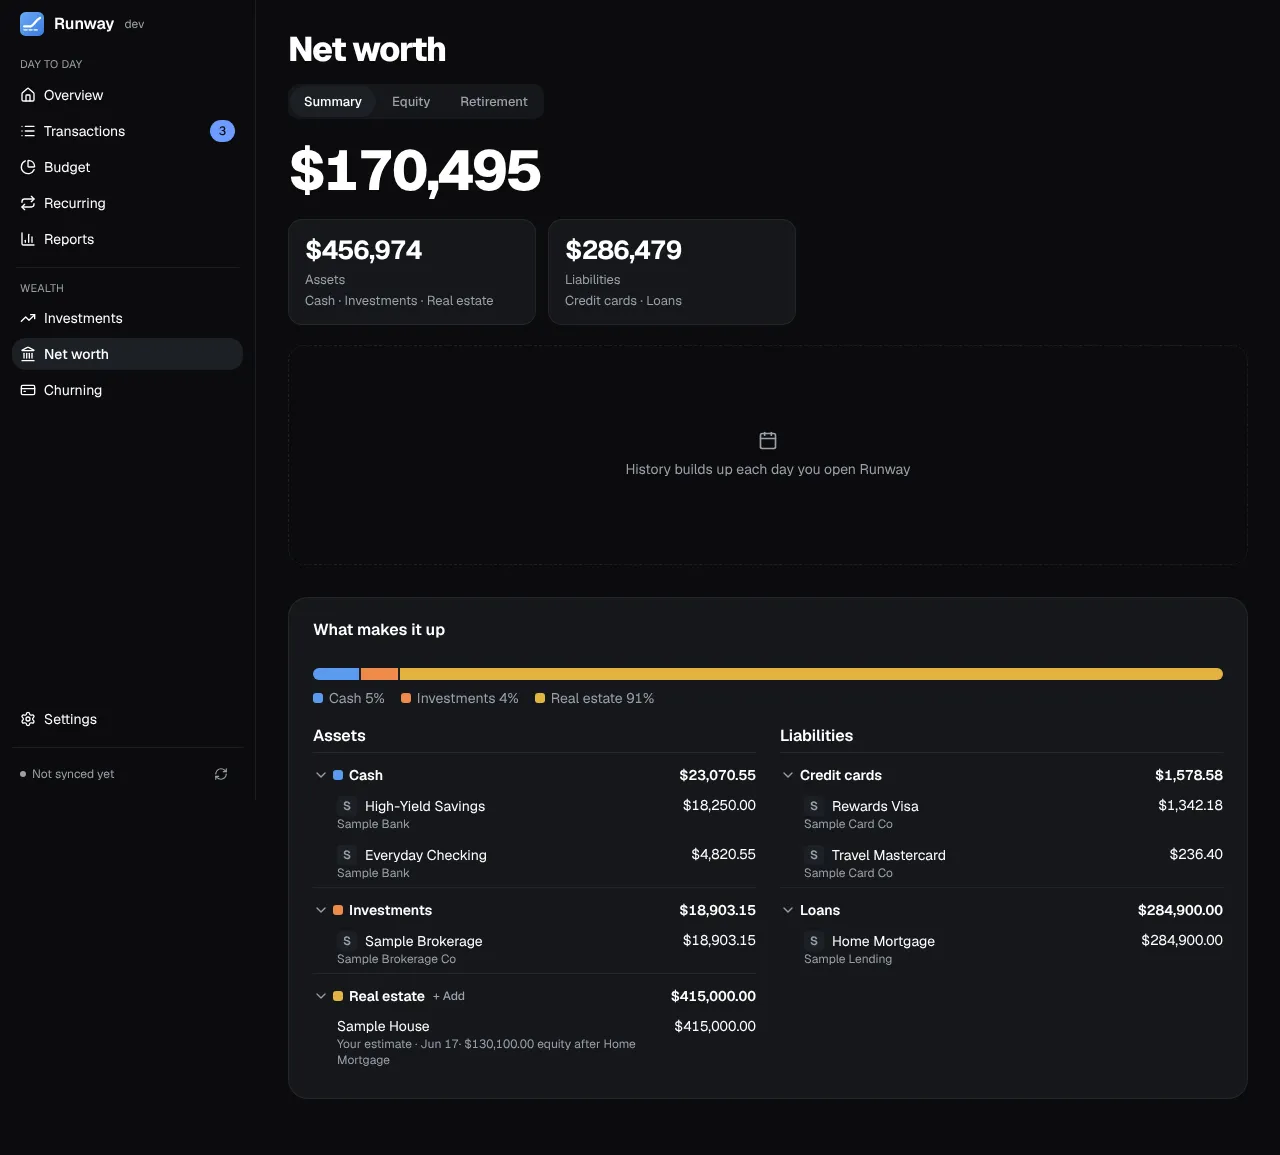Screen dimensions: 1280x1155
Task: Click the Reports bar chart icon
Action: coord(28,239)
